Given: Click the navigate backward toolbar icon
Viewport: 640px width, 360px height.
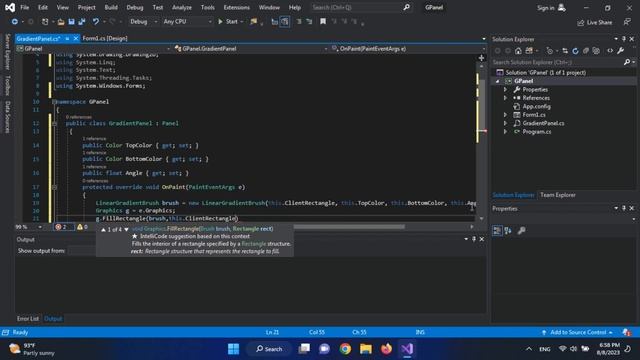Looking at the screenshot, I should pyautogui.click(x=15, y=22).
